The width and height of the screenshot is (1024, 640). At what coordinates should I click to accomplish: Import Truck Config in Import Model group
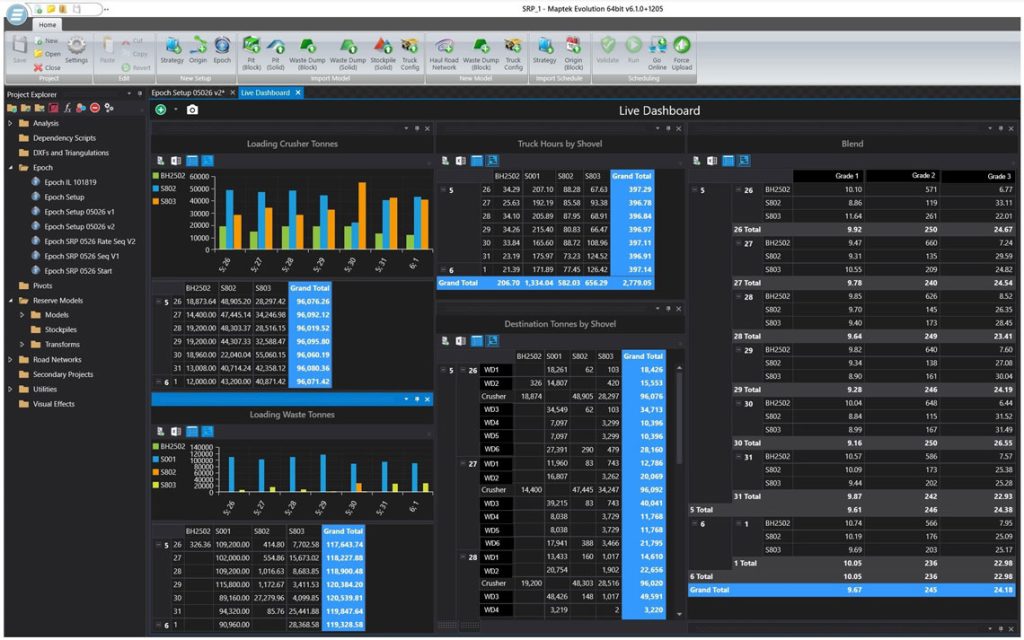coord(409,54)
